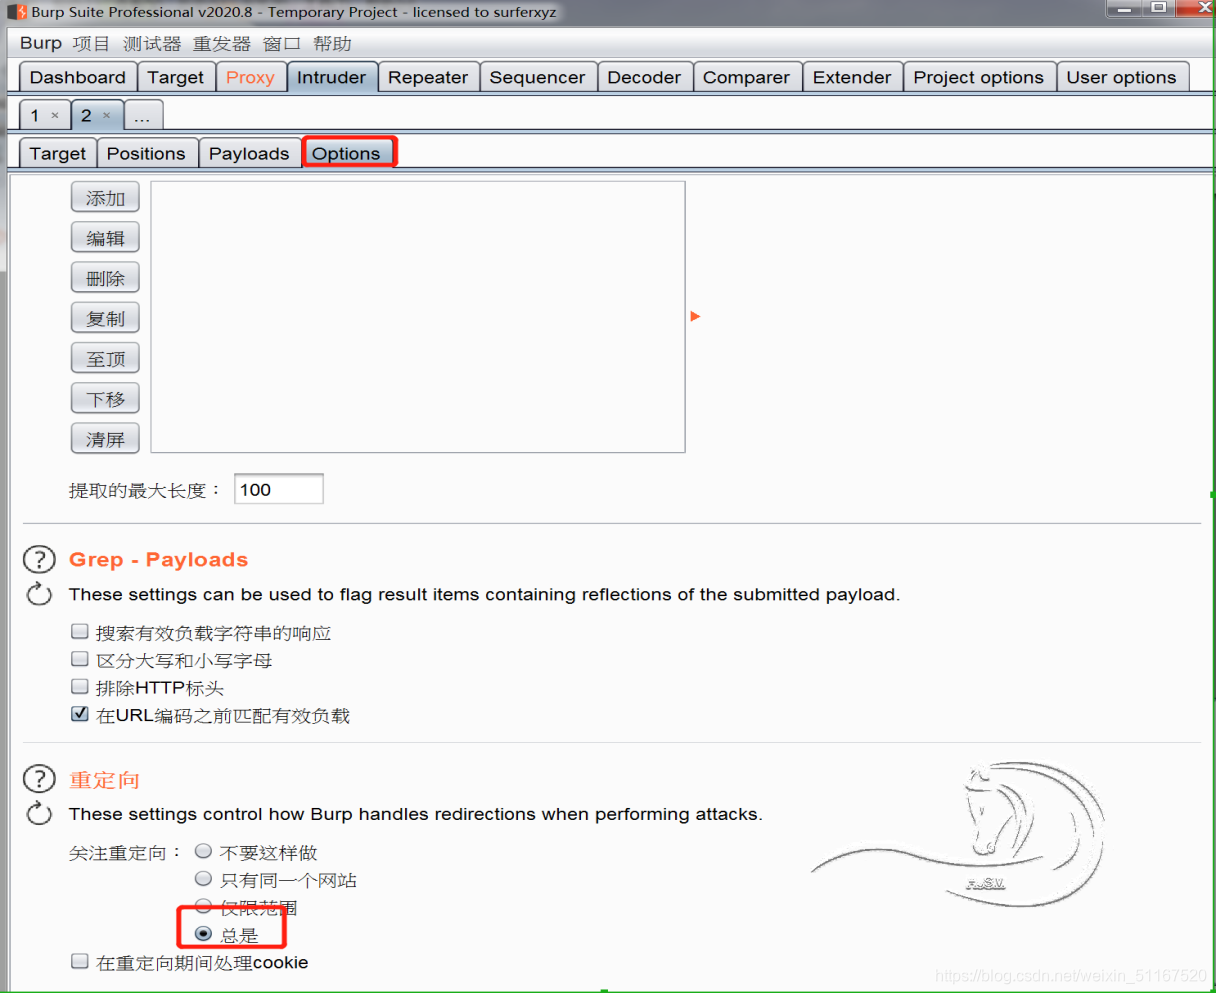The image size is (1216, 994).
Task: Click the 编辑 button
Action: (105, 238)
